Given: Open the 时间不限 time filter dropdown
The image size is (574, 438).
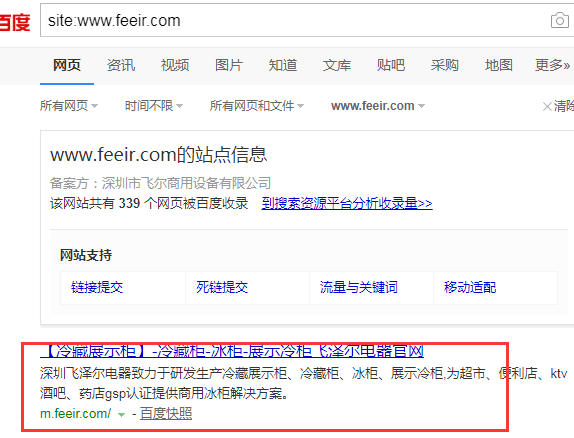Looking at the screenshot, I should click(154, 106).
